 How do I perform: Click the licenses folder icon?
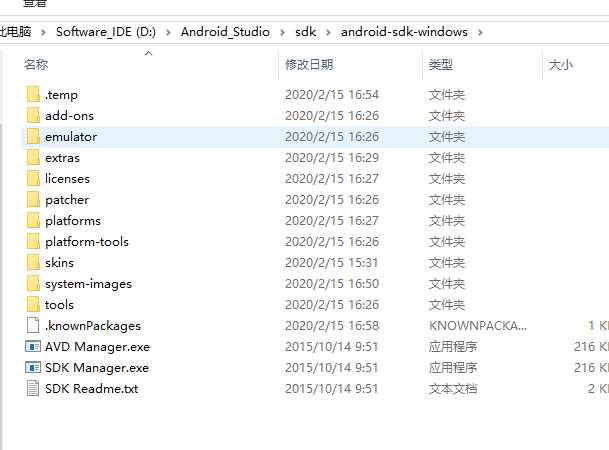[x=33, y=178]
